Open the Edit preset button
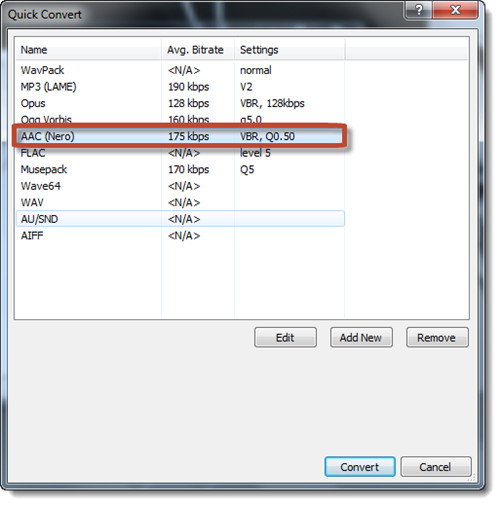The width and height of the screenshot is (500, 505). (285, 337)
